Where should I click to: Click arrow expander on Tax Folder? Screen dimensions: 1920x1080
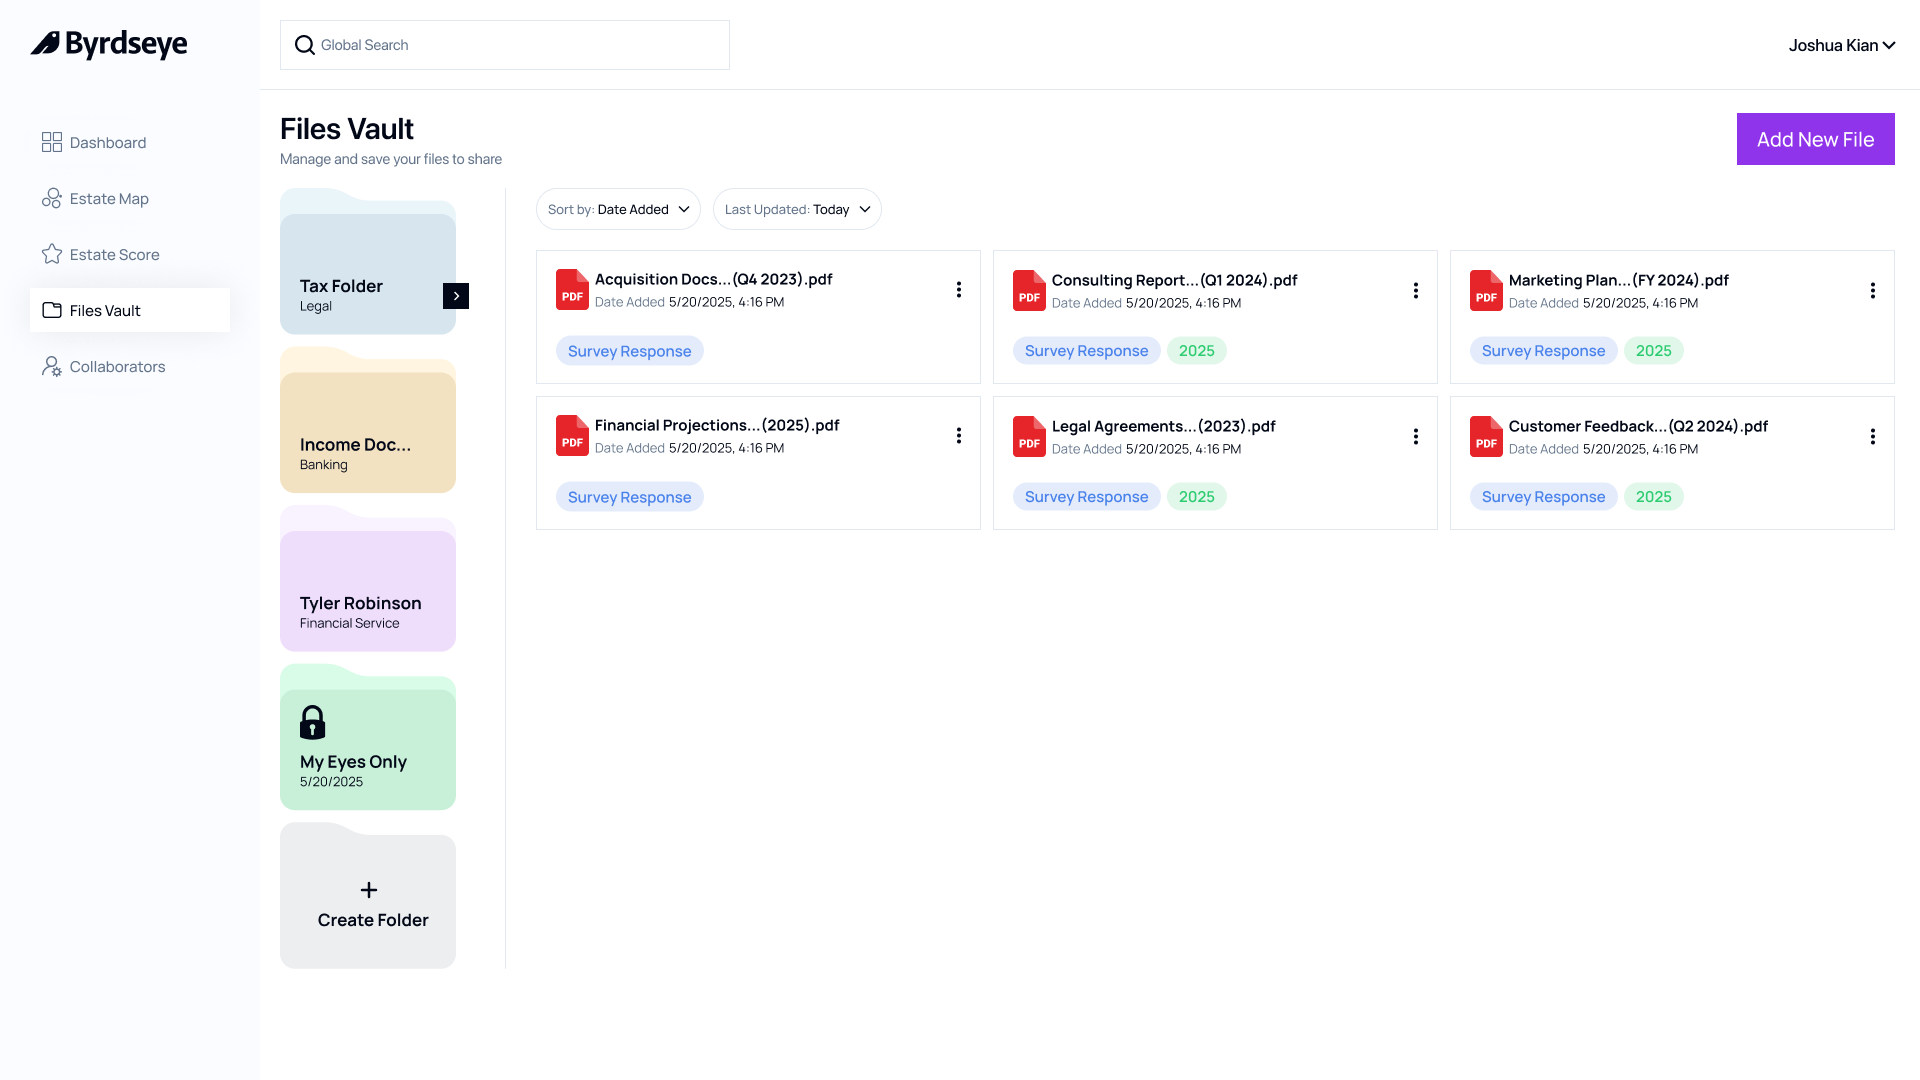point(456,296)
